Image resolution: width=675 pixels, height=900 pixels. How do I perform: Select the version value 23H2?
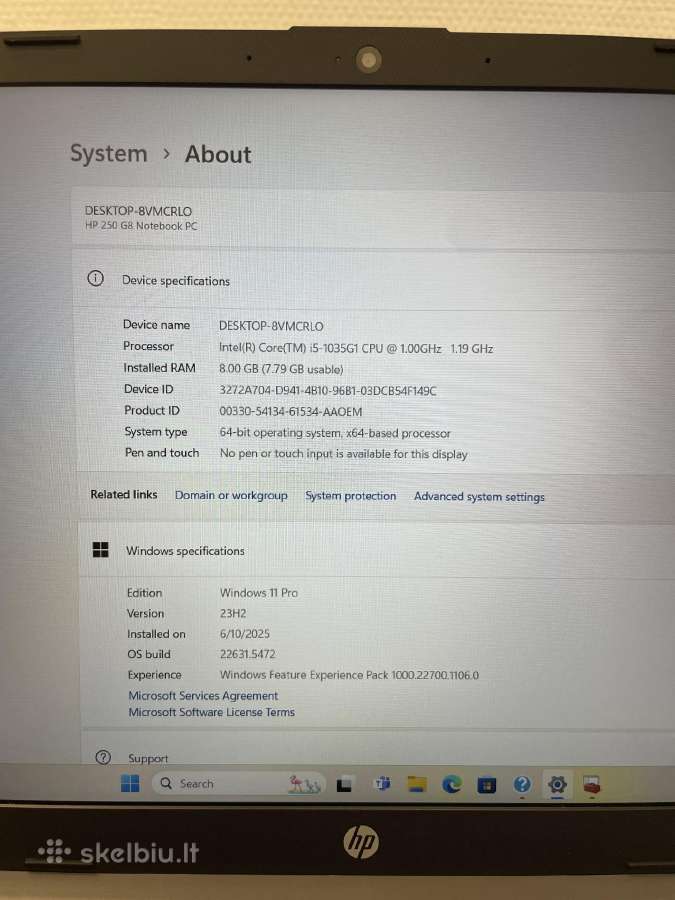pos(233,614)
